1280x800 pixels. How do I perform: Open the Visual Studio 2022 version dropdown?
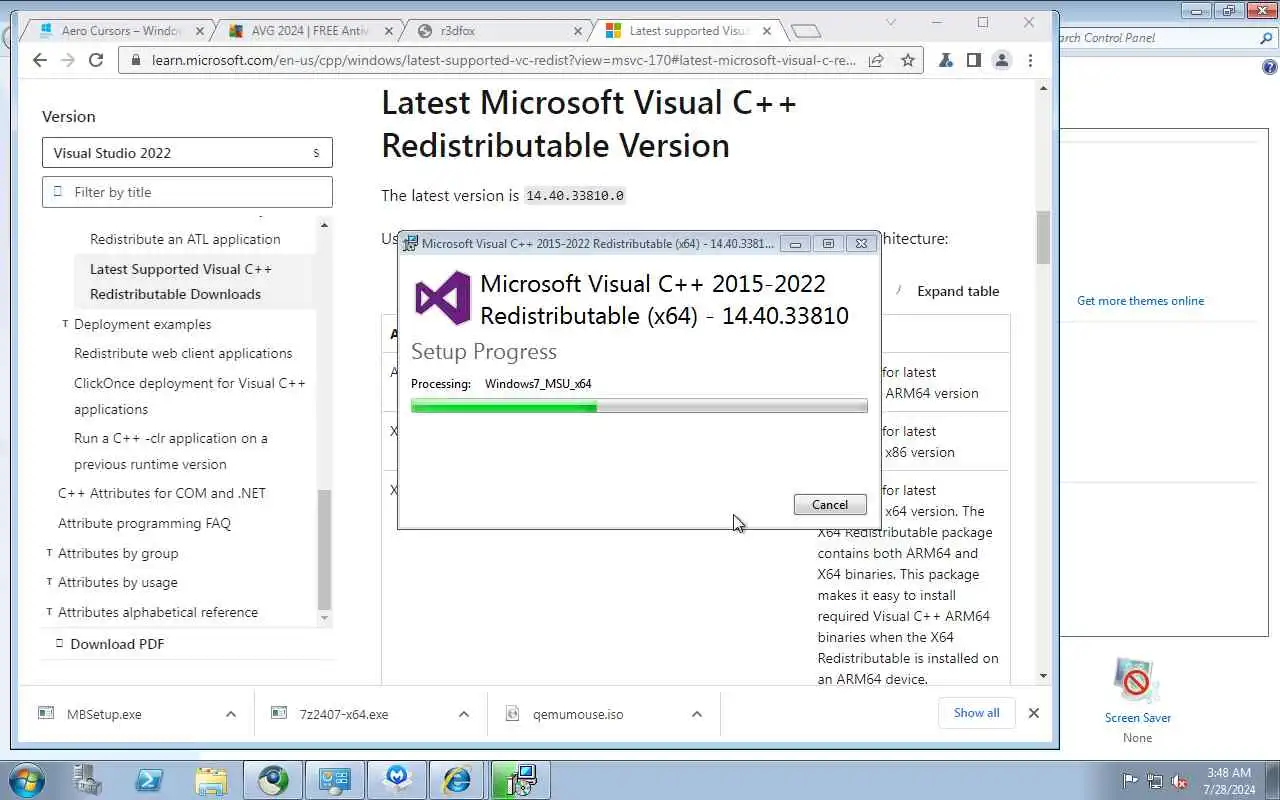coord(187,153)
